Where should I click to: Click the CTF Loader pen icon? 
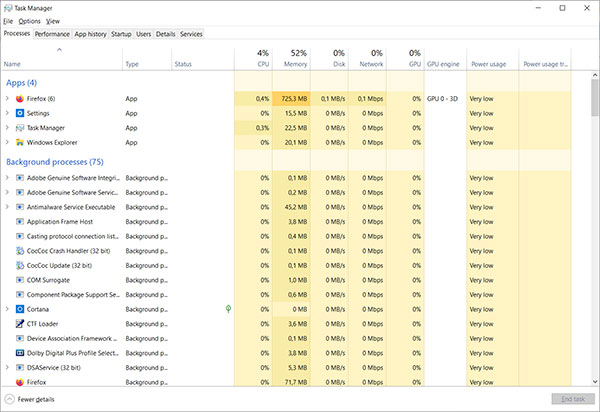click(20, 324)
